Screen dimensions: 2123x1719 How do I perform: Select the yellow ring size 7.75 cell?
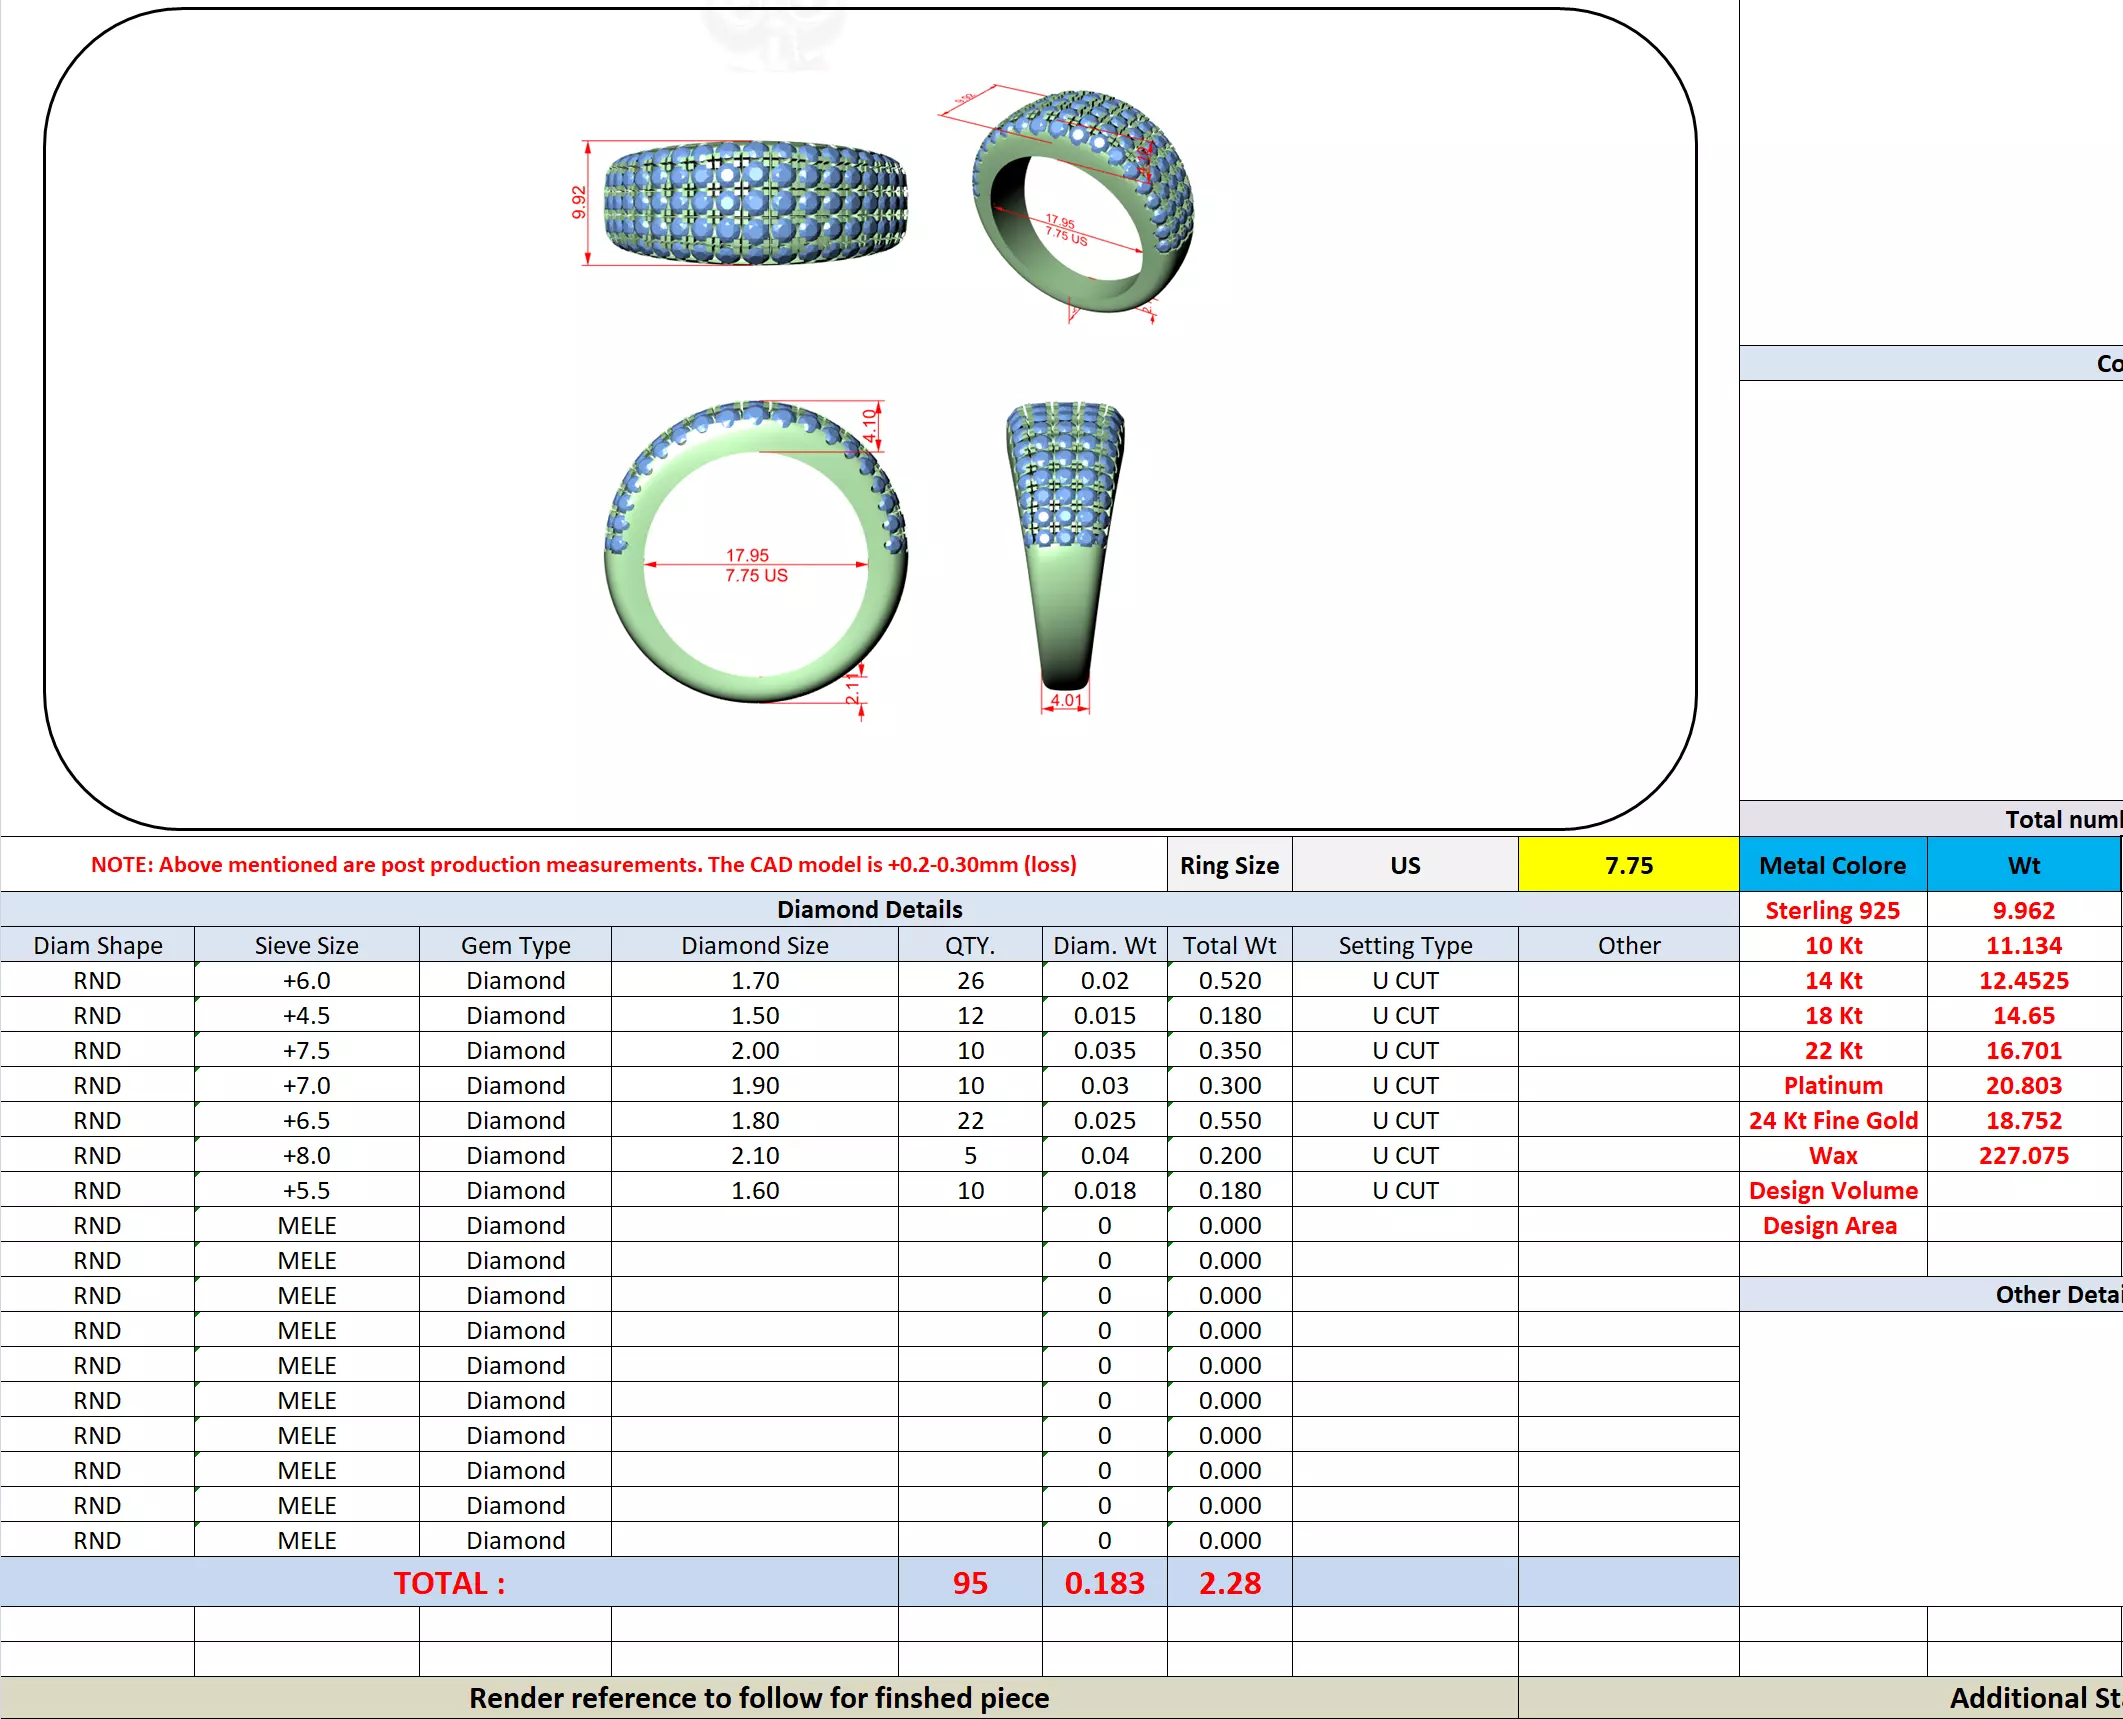(x=1628, y=865)
